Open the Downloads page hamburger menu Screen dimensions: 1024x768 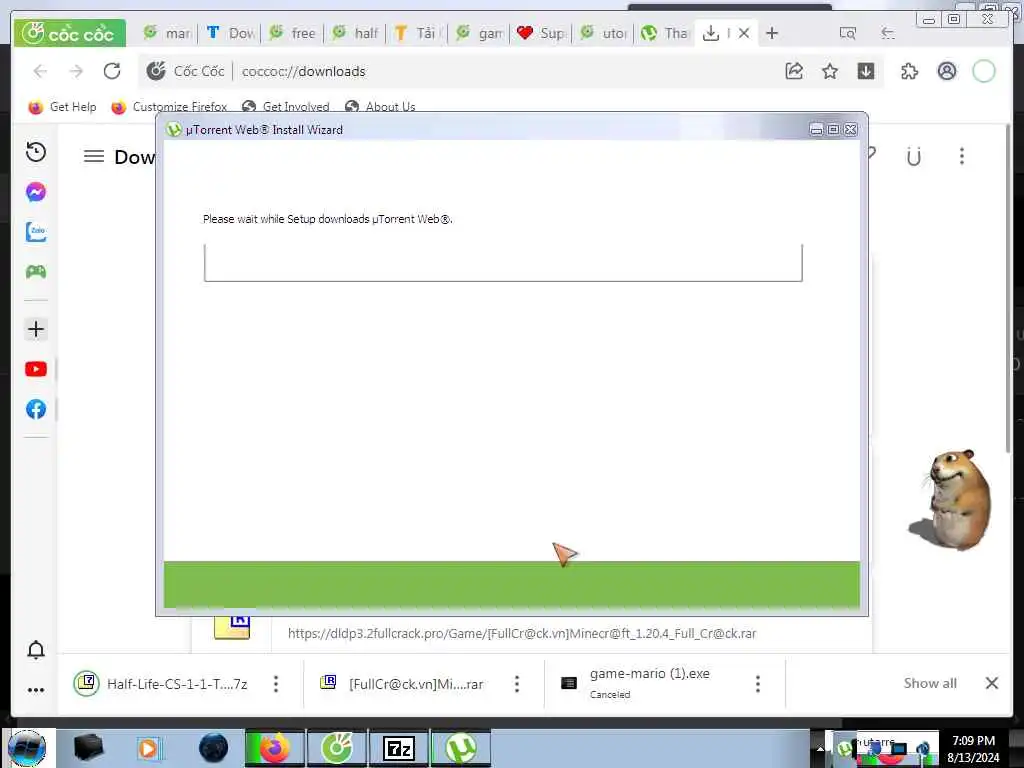[x=93, y=156]
